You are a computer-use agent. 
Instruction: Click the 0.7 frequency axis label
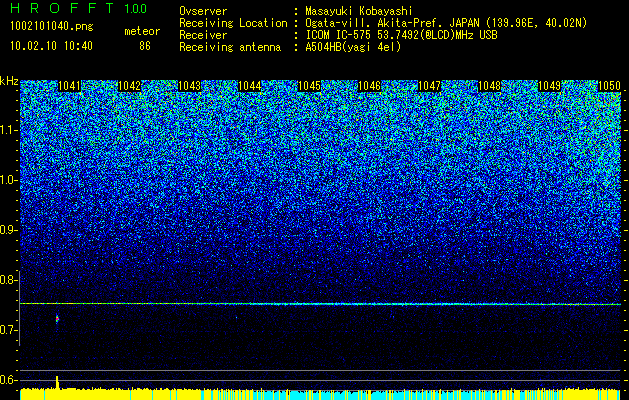(x=8, y=330)
